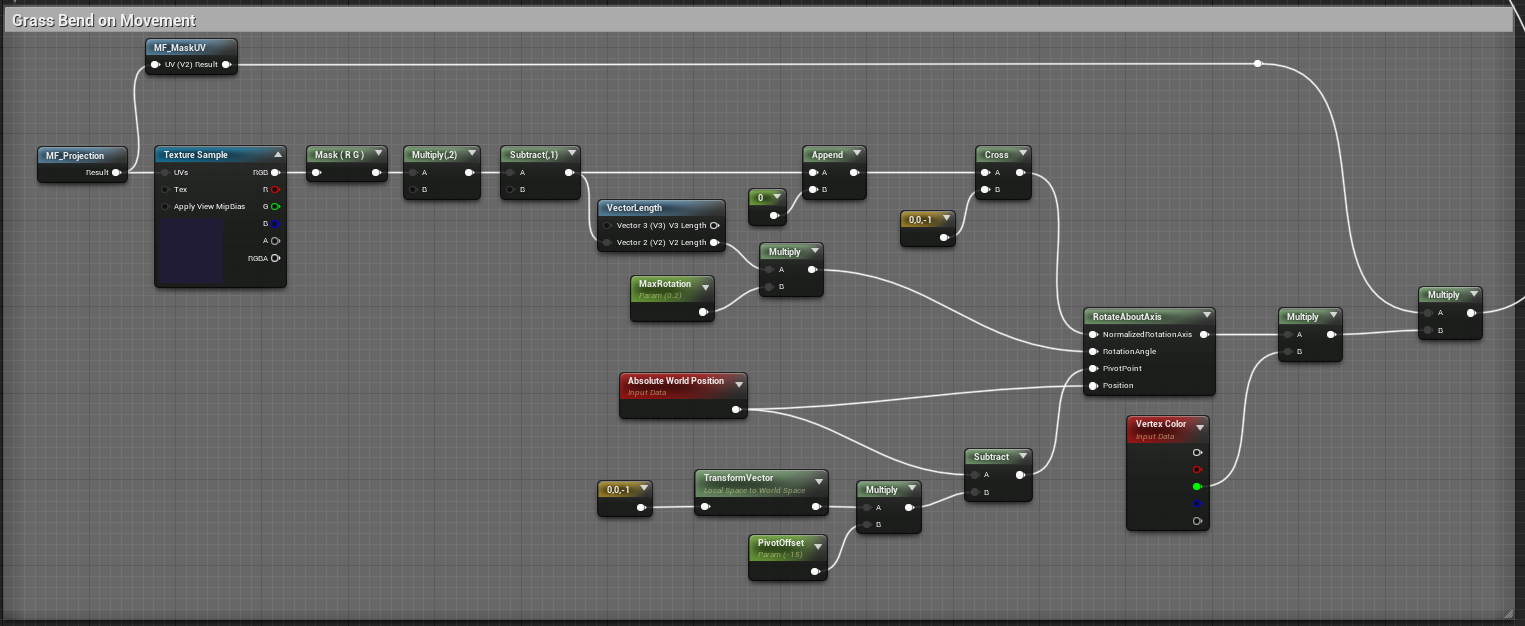Open the Vertex Color node dropdown arrow
This screenshot has height=626, width=1525.
[1199, 426]
